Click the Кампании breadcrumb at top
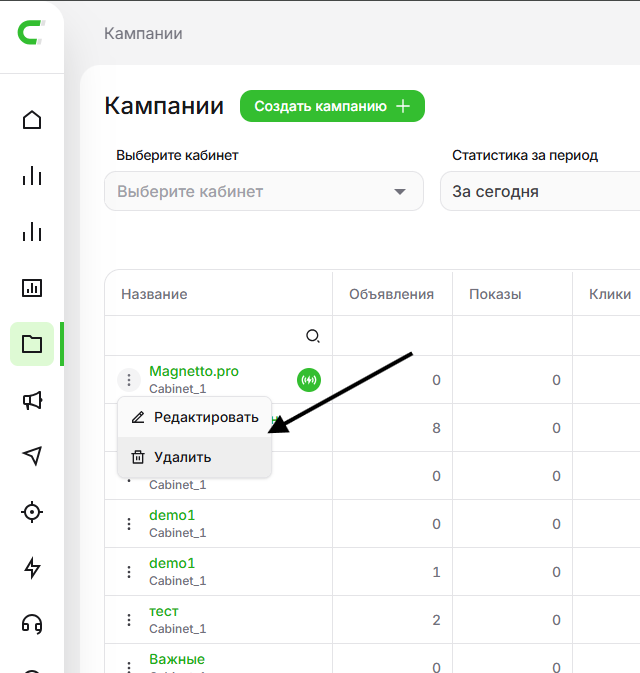The height and width of the screenshot is (673, 640). click(143, 33)
